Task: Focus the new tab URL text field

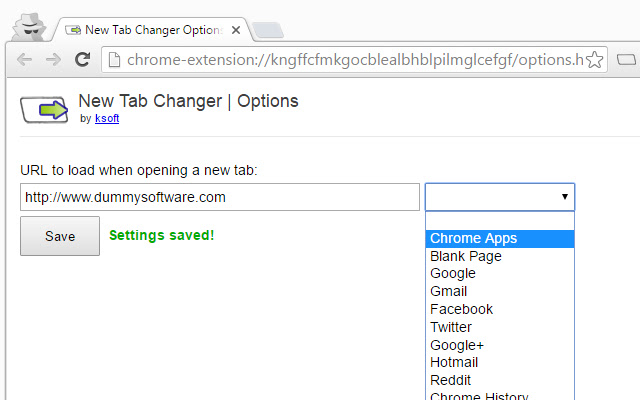Action: pyautogui.click(x=220, y=197)
